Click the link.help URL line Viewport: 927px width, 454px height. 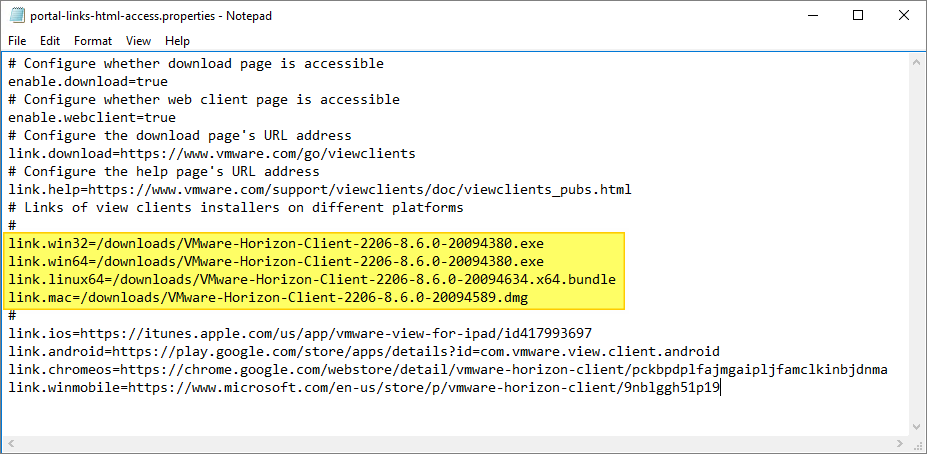320,190
